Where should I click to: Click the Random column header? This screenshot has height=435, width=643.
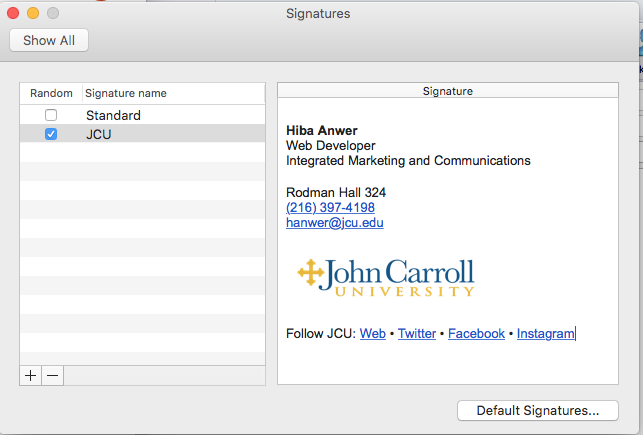(x=51, y=93)
